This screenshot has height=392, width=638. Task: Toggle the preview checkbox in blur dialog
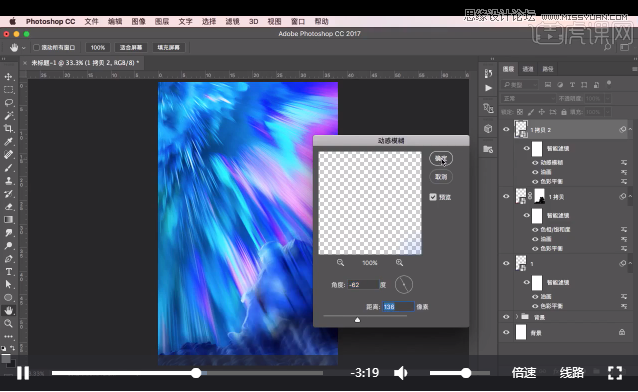tap(433, 197)
